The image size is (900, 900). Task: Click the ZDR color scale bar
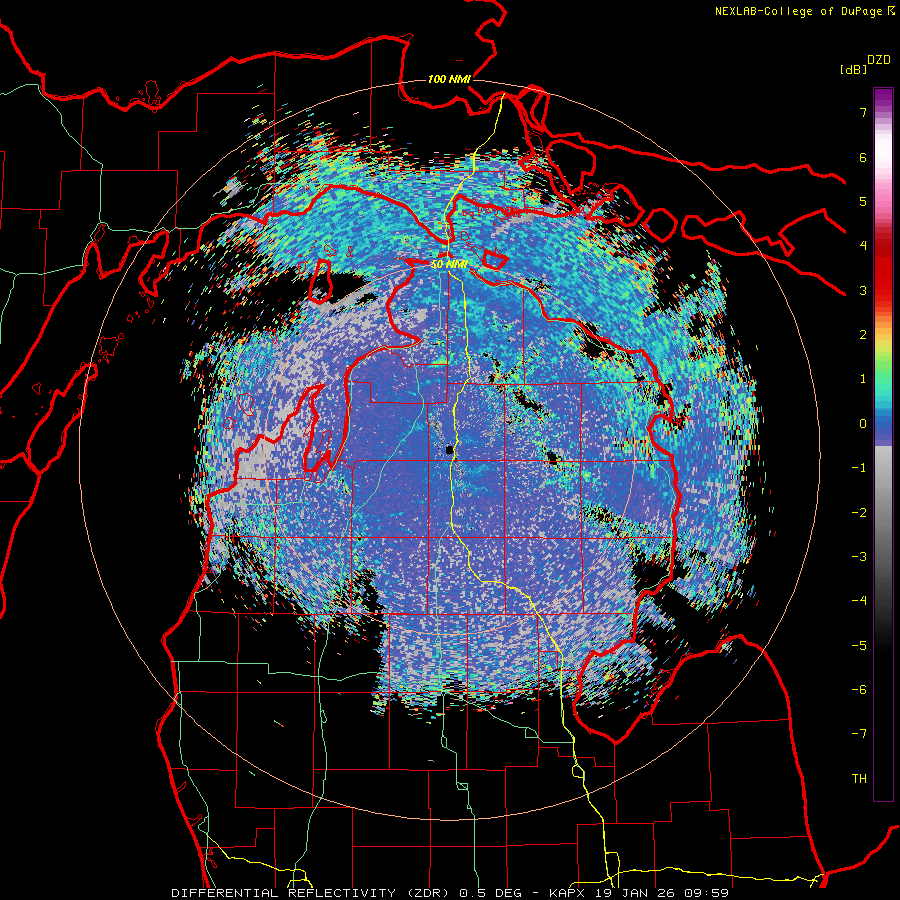pyautogui.click(x=883, y=444)
